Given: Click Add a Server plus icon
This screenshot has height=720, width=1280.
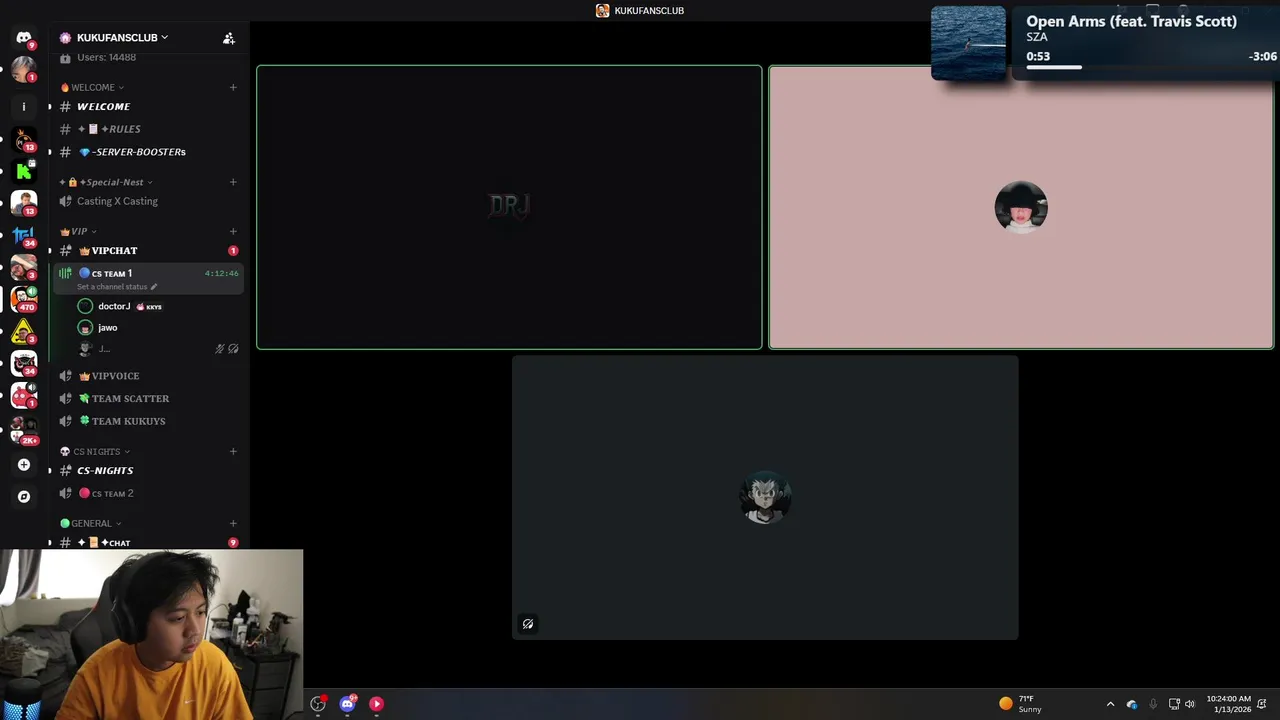Looking at the screenshot, I should [24, 464].
